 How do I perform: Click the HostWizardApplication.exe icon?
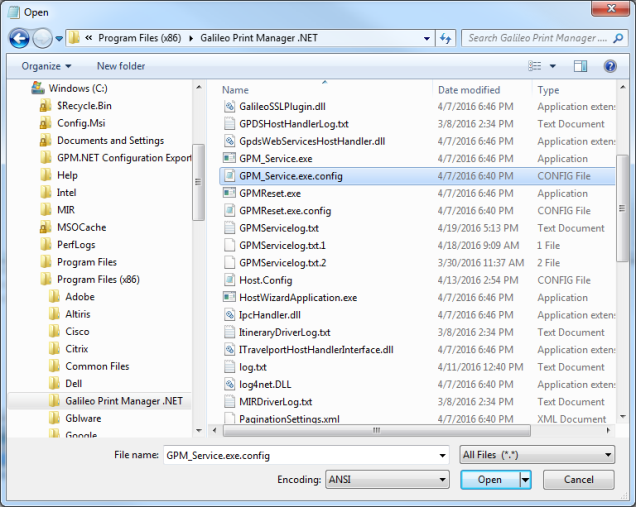point(229,297)
